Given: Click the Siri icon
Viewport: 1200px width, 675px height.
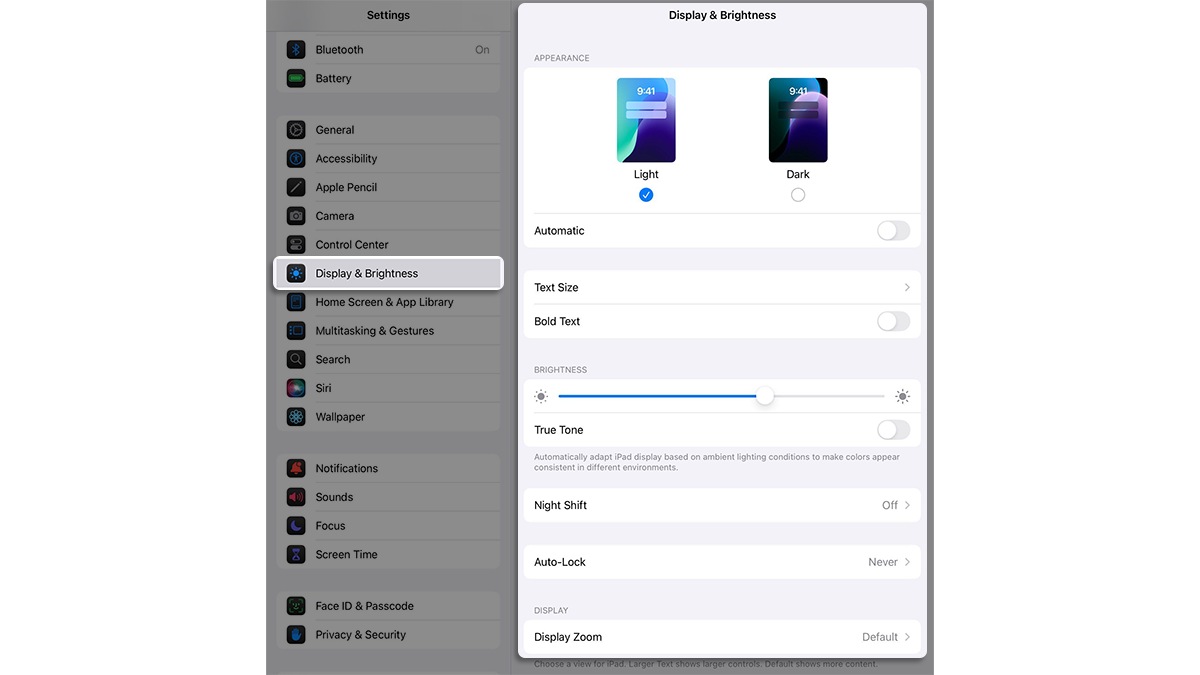Looking at the screenshot, I should tap(296, 388).
